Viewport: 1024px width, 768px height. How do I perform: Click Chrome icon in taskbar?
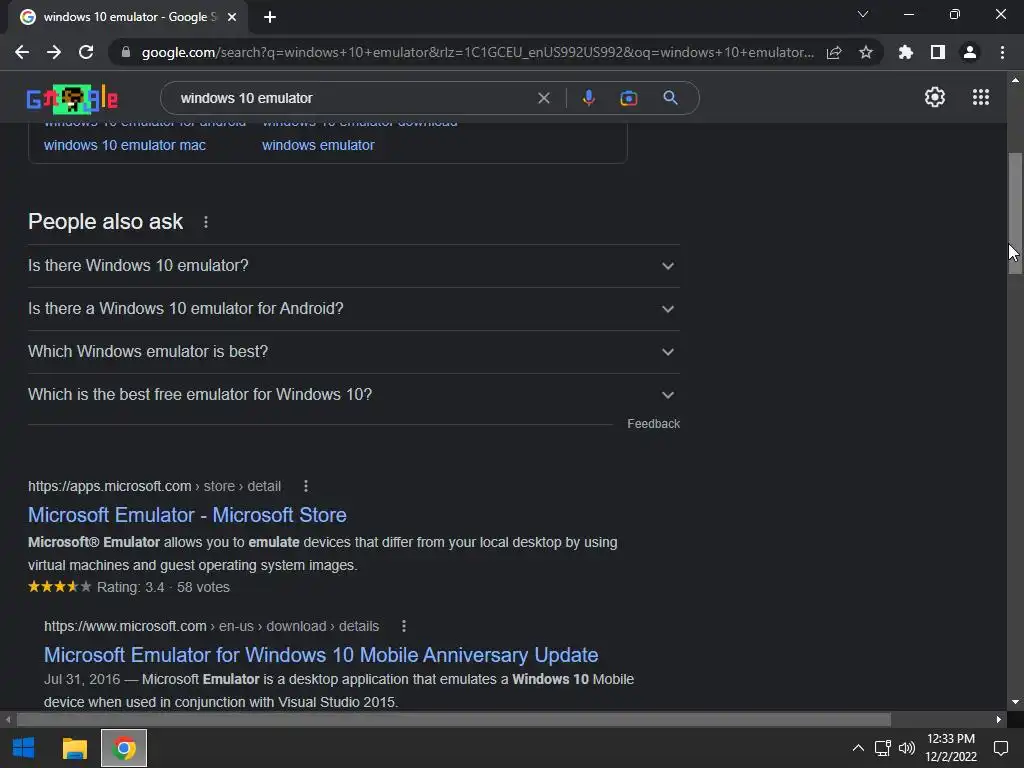(x=124, y=748)
